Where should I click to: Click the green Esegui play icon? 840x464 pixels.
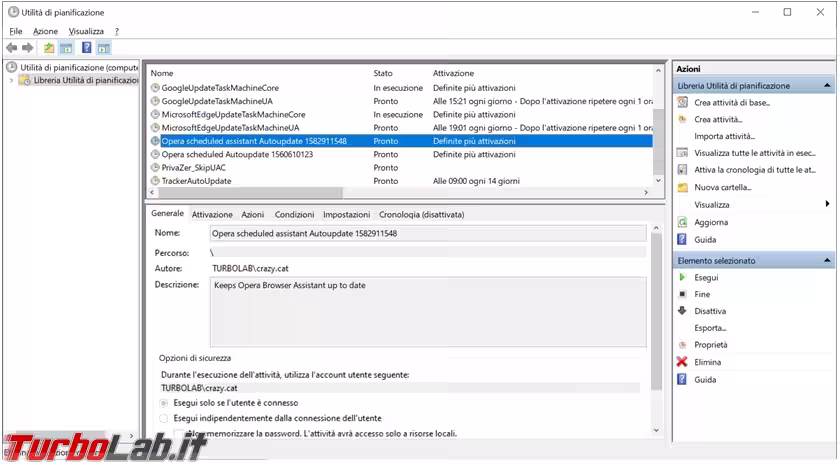(682, 277)
